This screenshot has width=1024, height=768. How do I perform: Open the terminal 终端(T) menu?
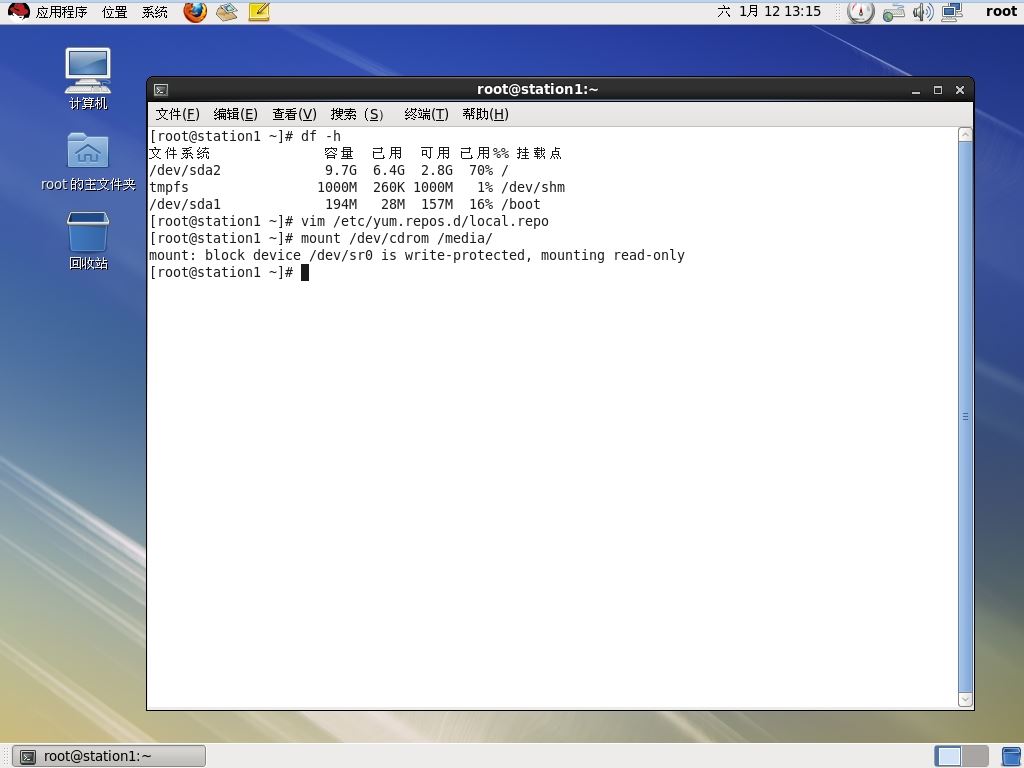(x=425, y=114)
